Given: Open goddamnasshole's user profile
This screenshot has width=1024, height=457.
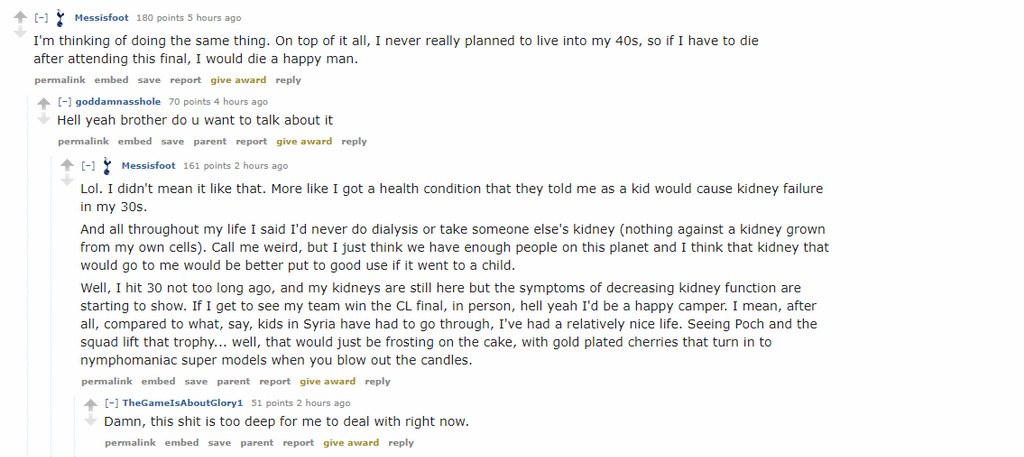Looking at the screenshot, I should point(118,101).
